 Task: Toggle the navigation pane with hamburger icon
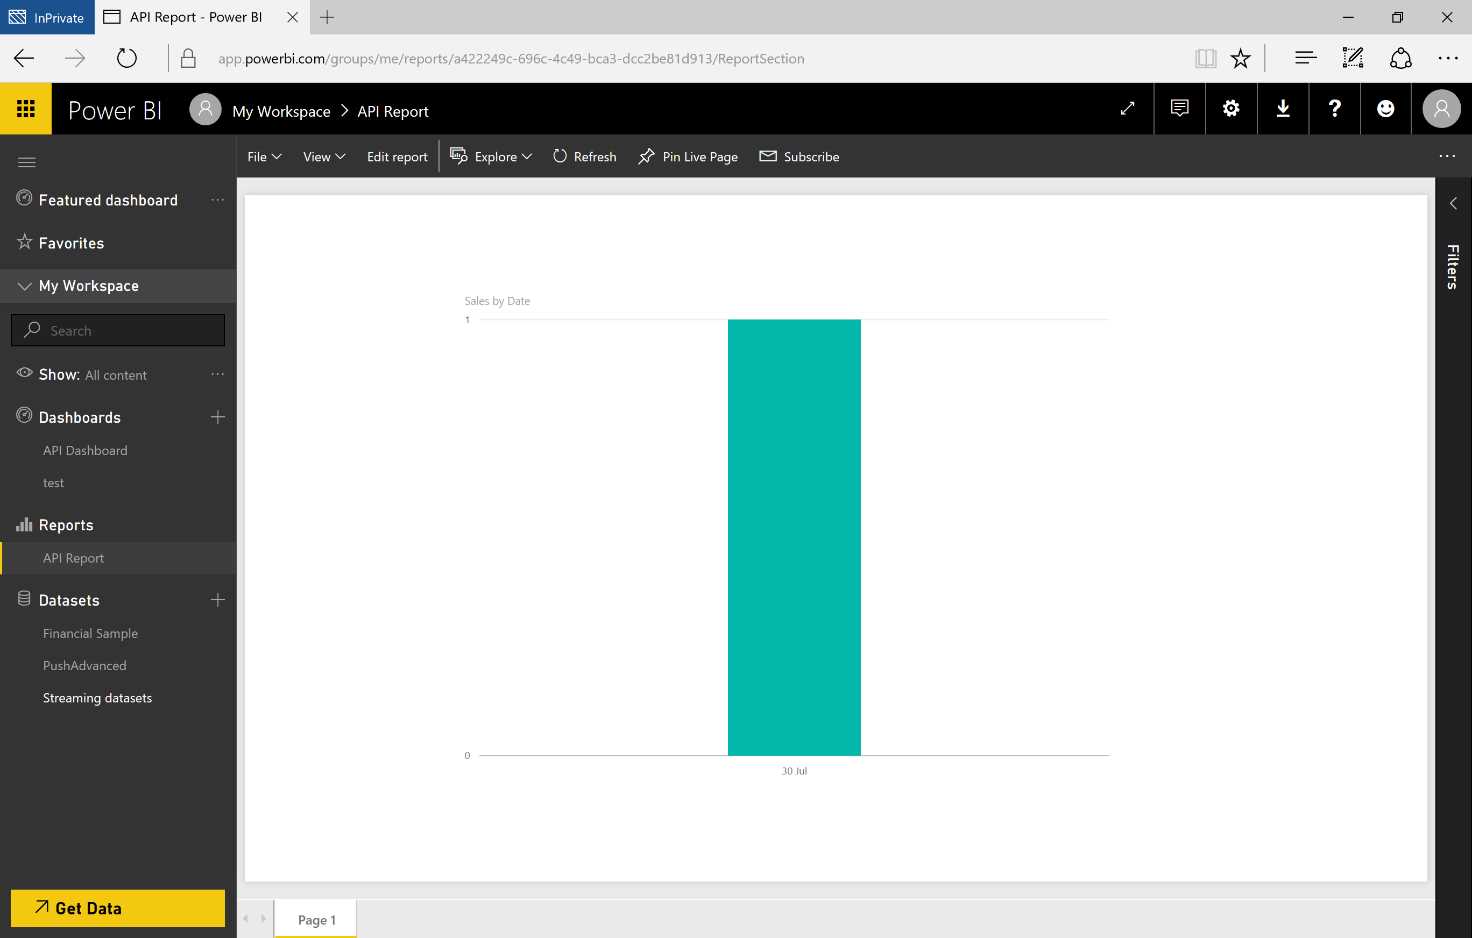[26, 161]
